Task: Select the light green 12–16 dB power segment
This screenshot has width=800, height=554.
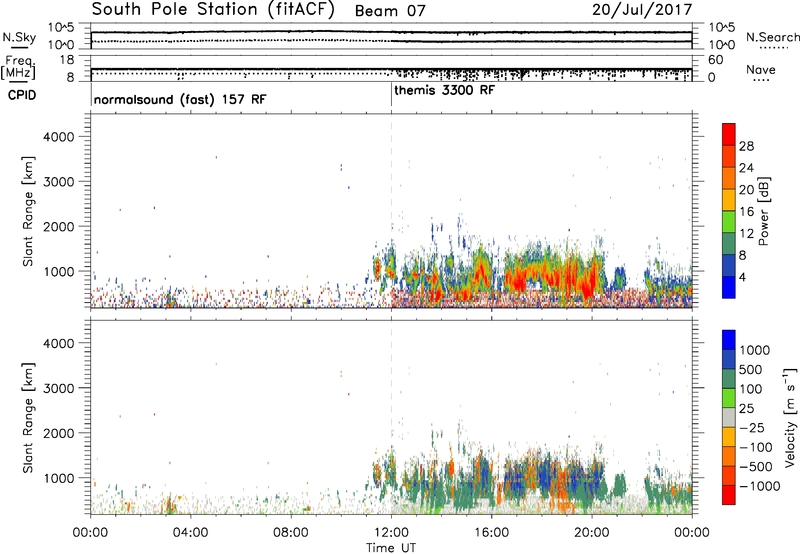Action: (x=729, y=221)
